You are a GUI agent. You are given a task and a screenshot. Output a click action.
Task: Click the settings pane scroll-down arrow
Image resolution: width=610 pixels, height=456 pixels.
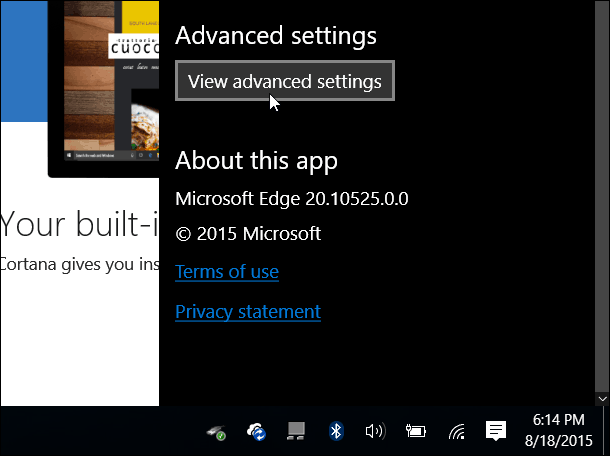(603, 399)
